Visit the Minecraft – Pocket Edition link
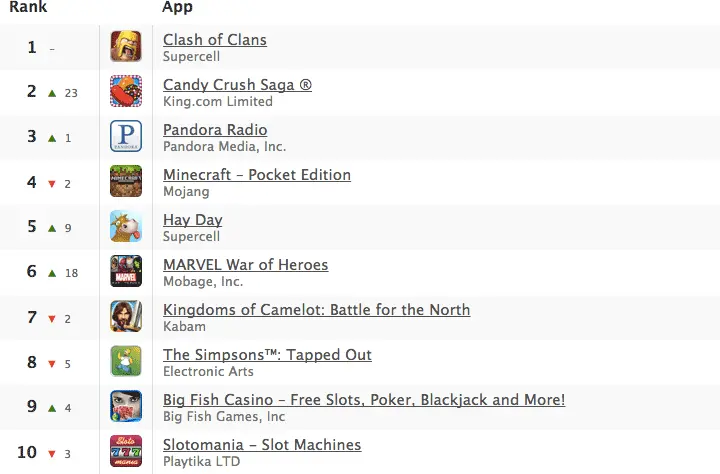The height and width of the screenshot is (474, 720). (x=257, y=175)
